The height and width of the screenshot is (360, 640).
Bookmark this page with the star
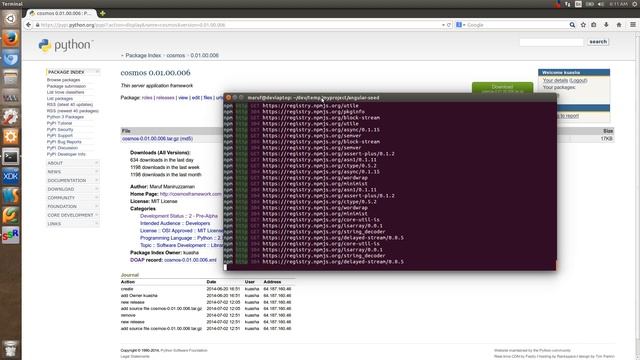coord(583,25)
